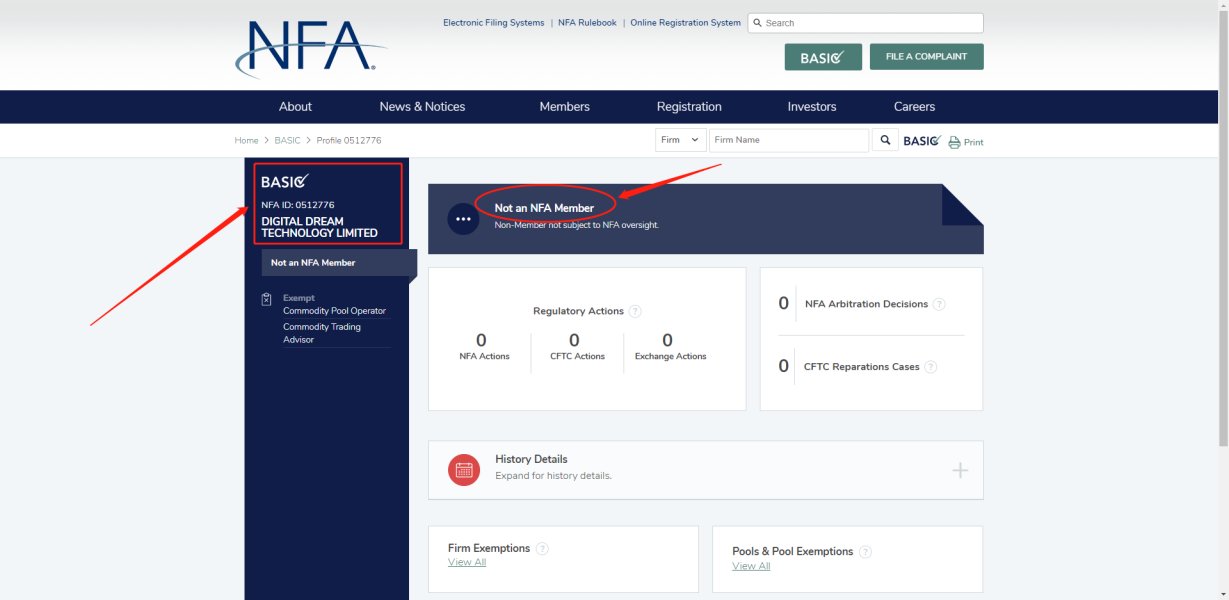The image size is (1229, 600).
Task: Click BASIC in the breadcrumb
Action: coord(288,141)
